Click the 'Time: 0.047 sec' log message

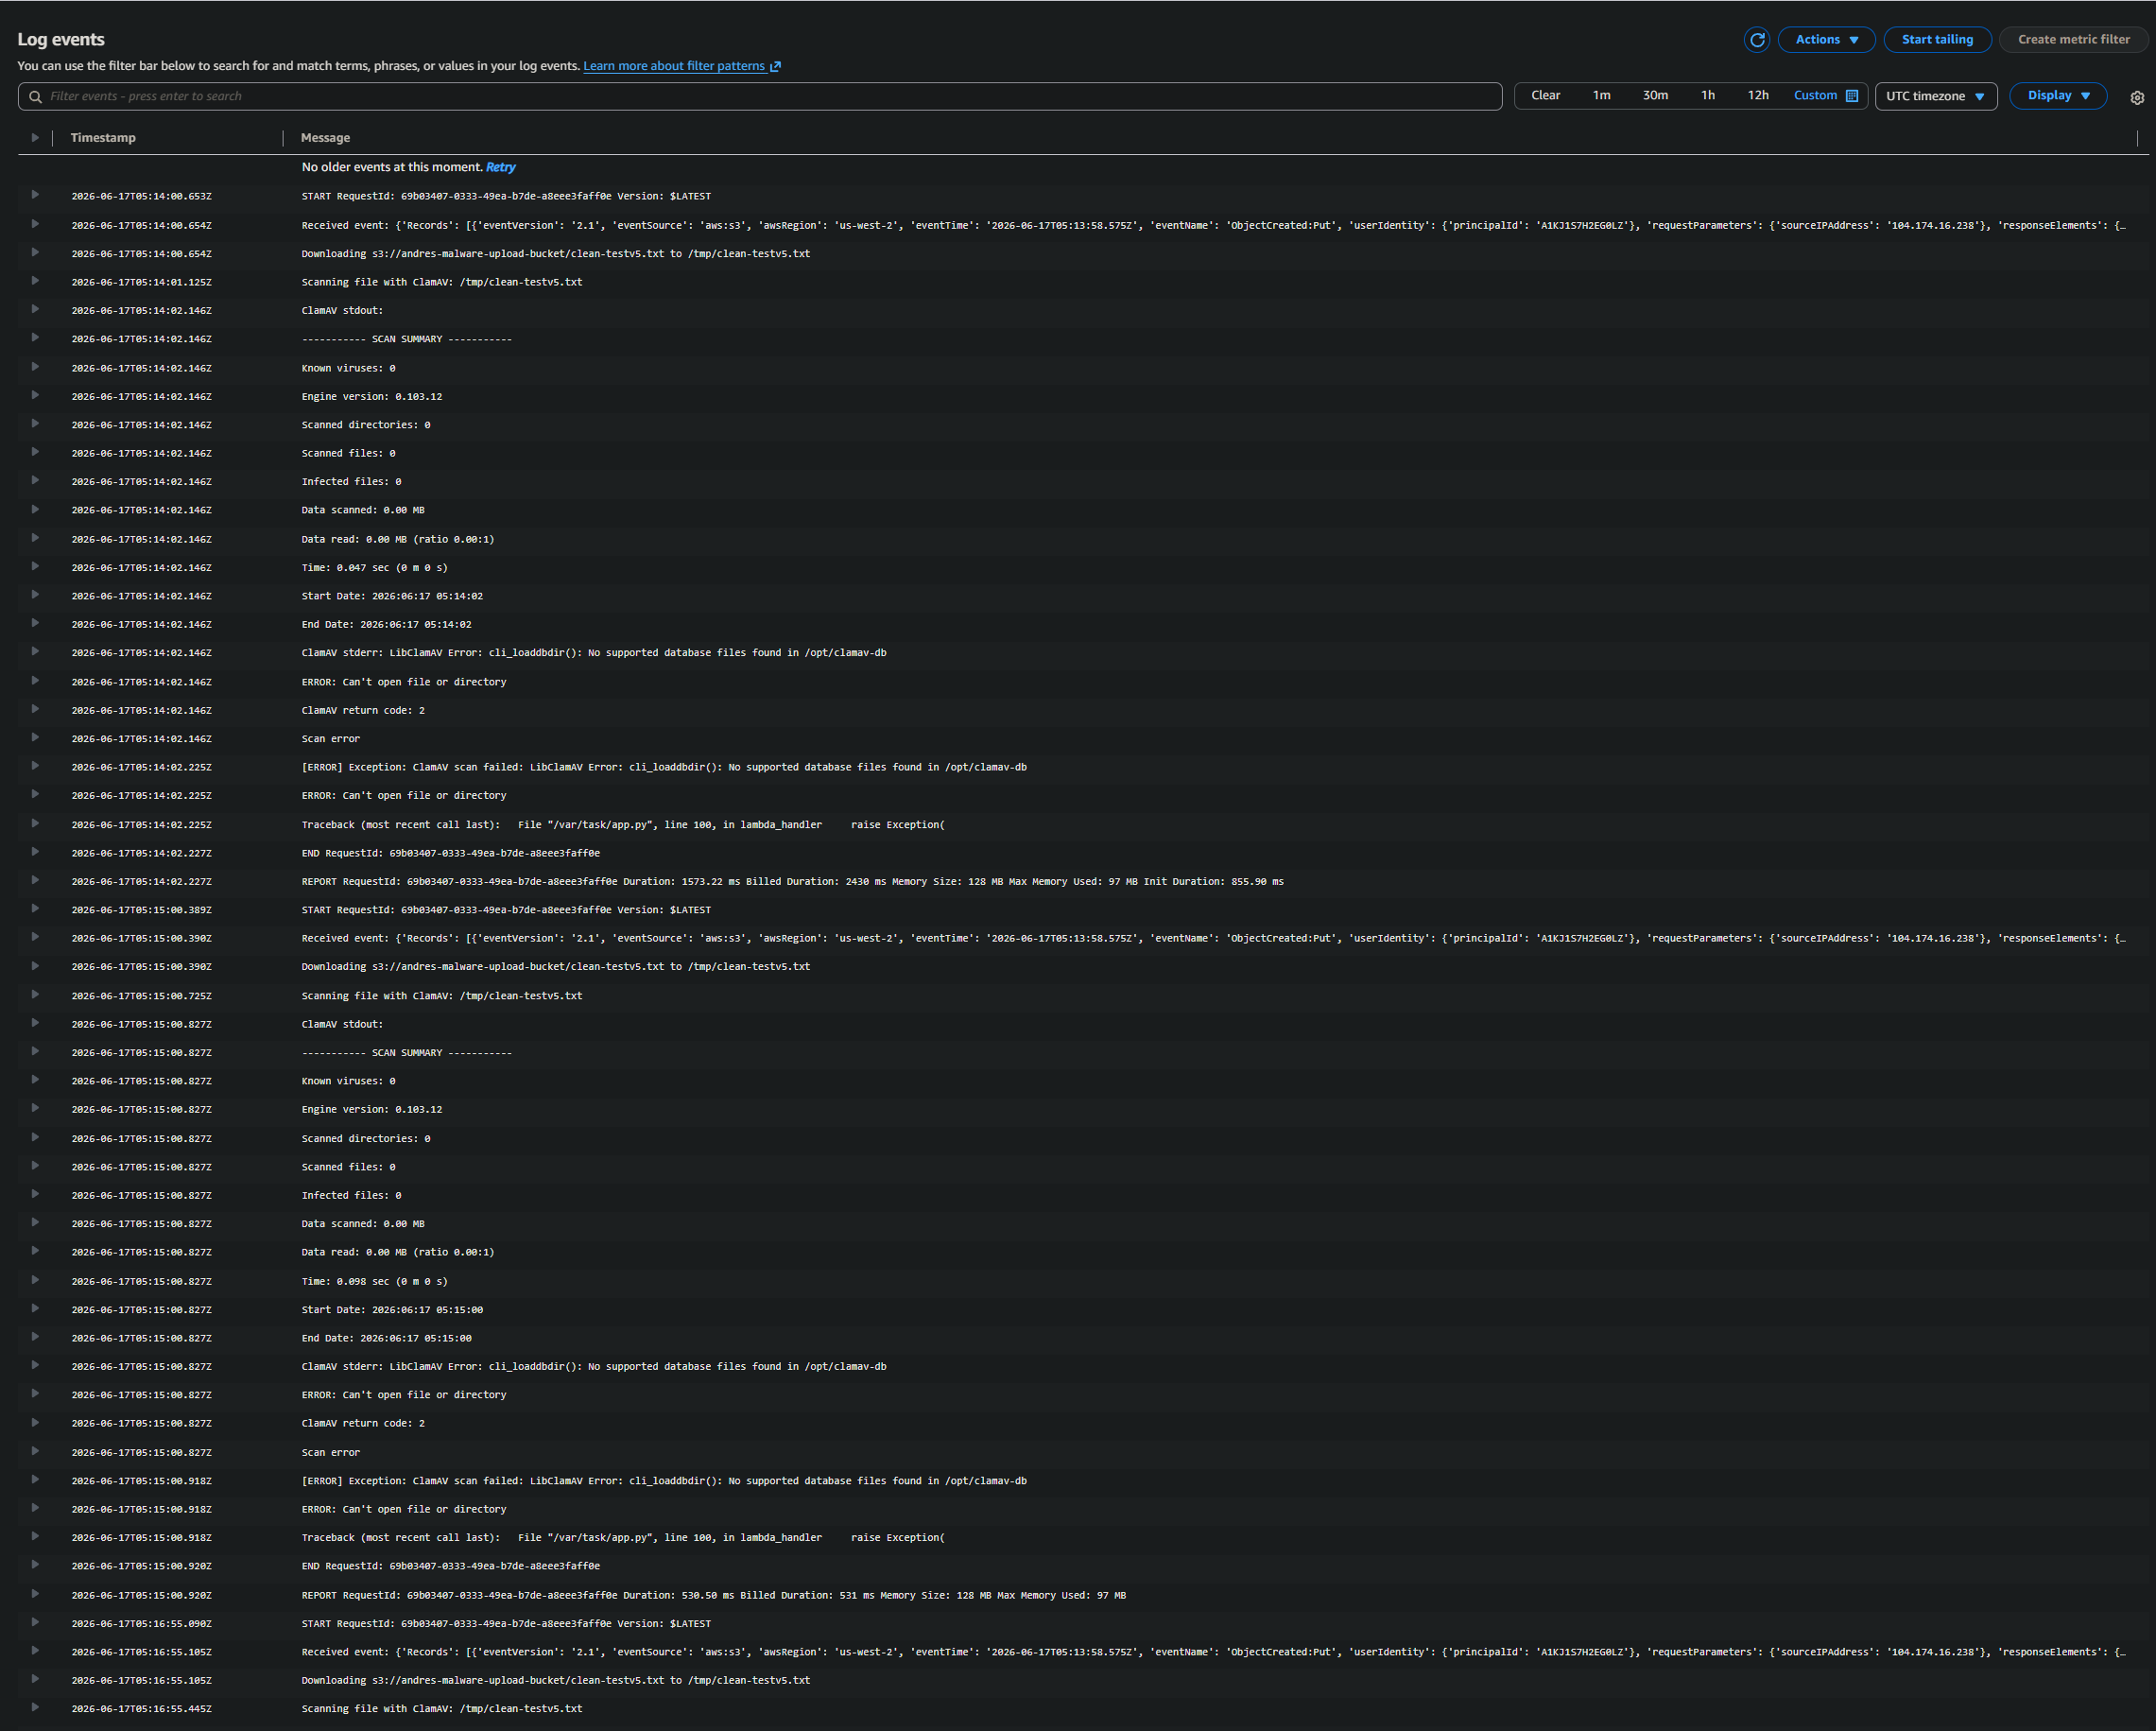(x=374, y=568)
